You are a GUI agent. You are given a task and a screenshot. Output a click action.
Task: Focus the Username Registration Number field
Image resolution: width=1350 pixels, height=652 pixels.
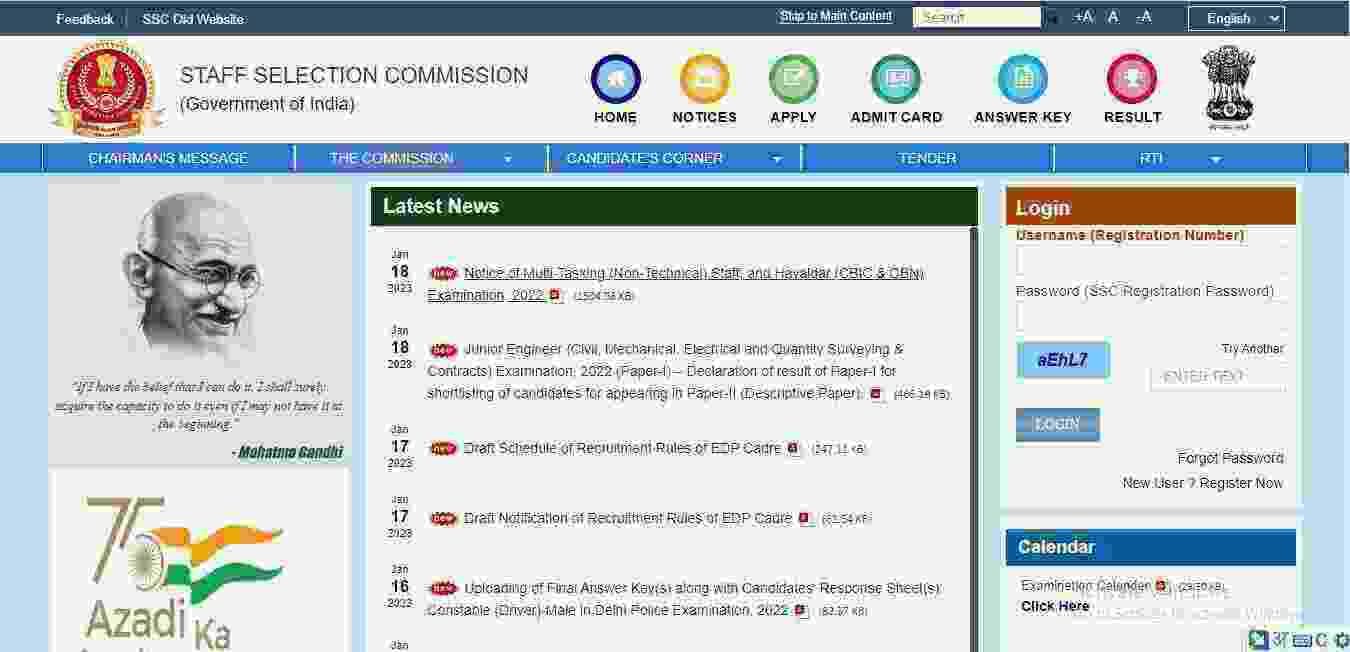pos(1151,262)
